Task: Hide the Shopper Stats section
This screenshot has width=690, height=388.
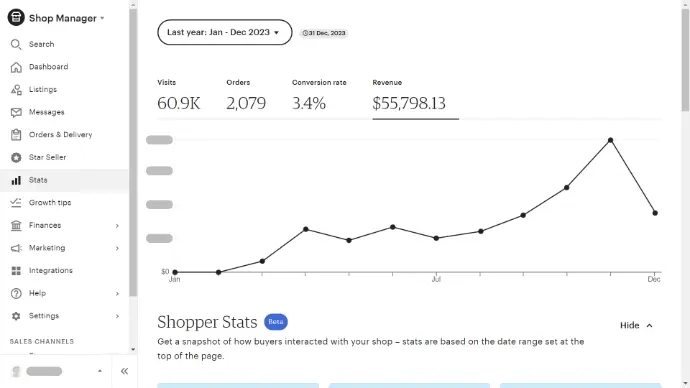Action: (x=636, y=326)
